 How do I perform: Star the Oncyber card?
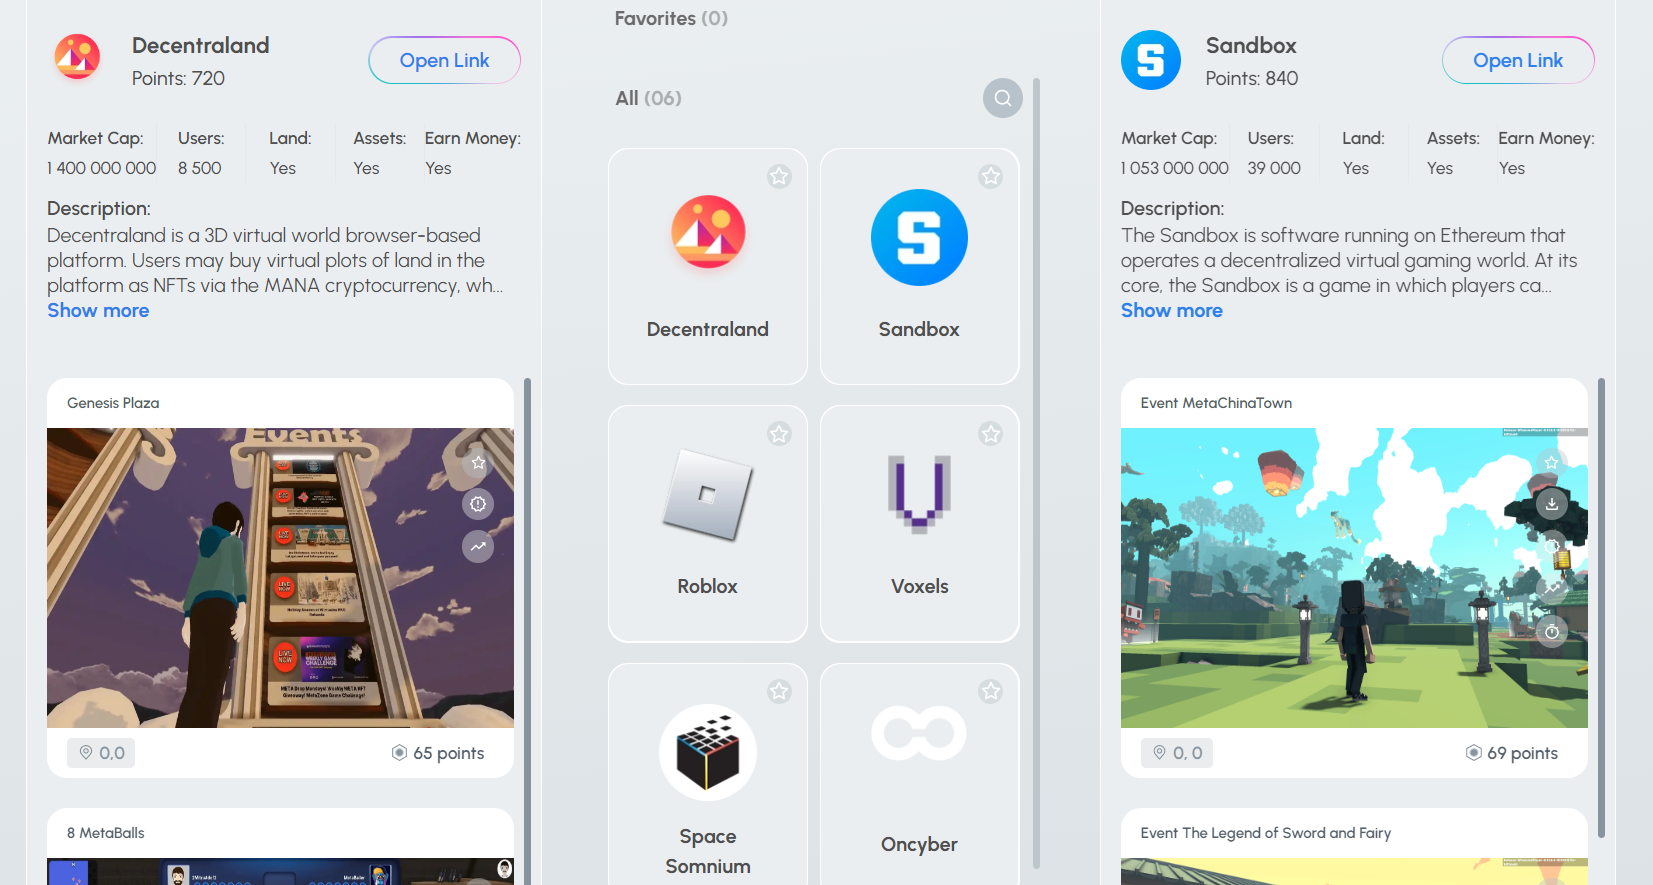click(x=991, y=692)
